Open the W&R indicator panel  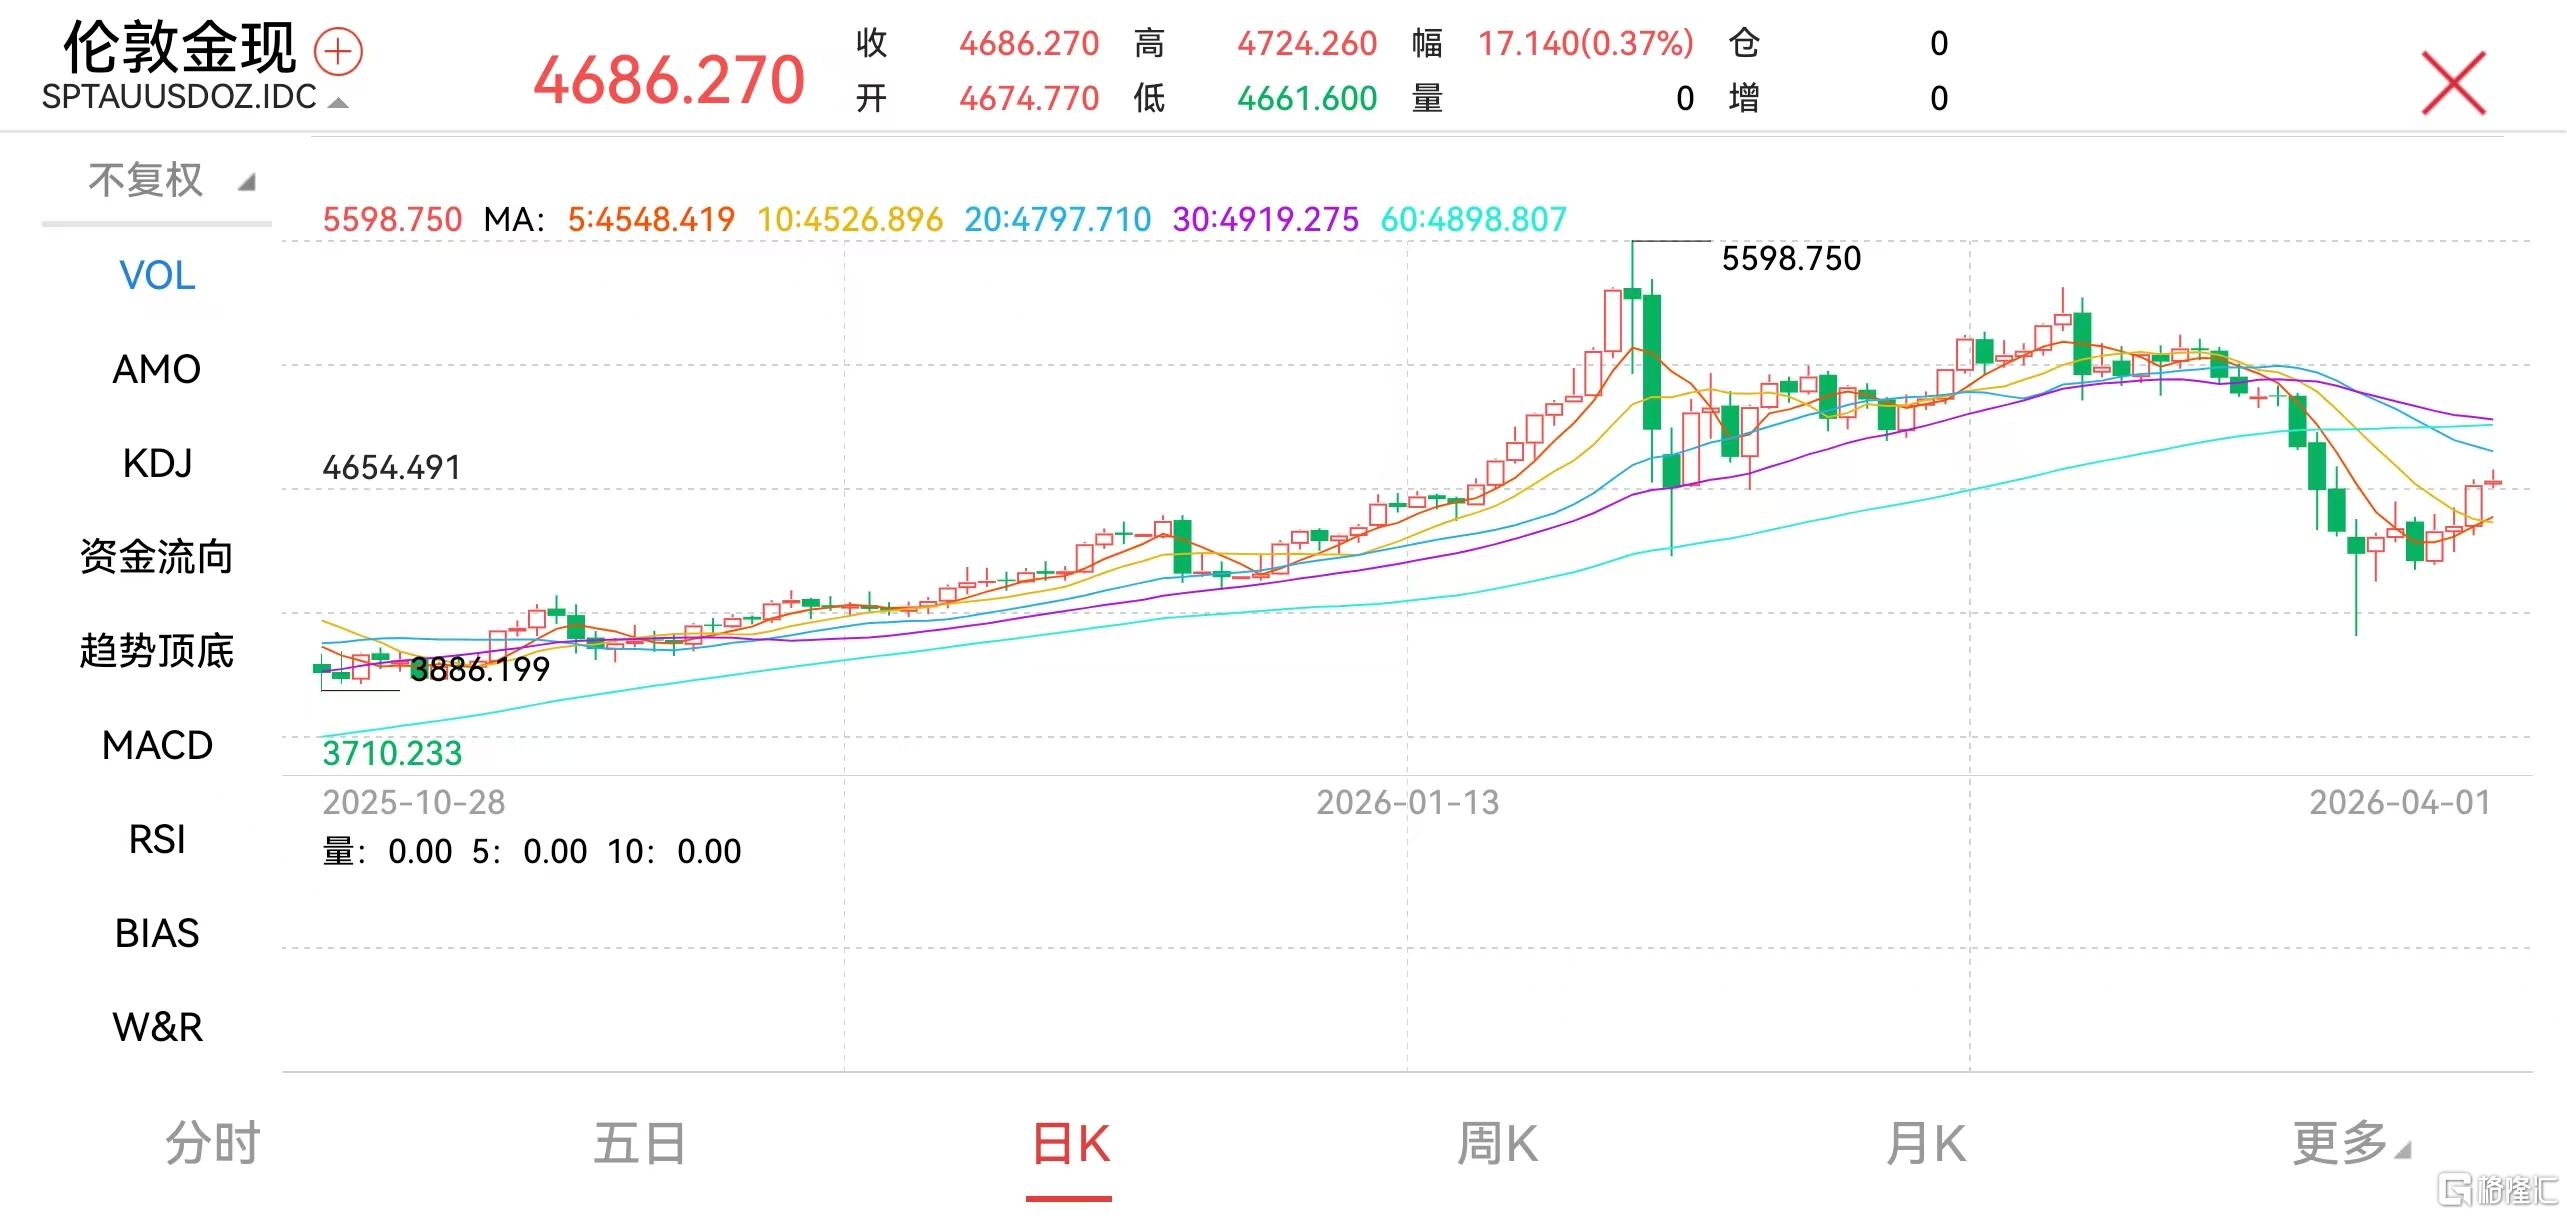pos(157,1027)
